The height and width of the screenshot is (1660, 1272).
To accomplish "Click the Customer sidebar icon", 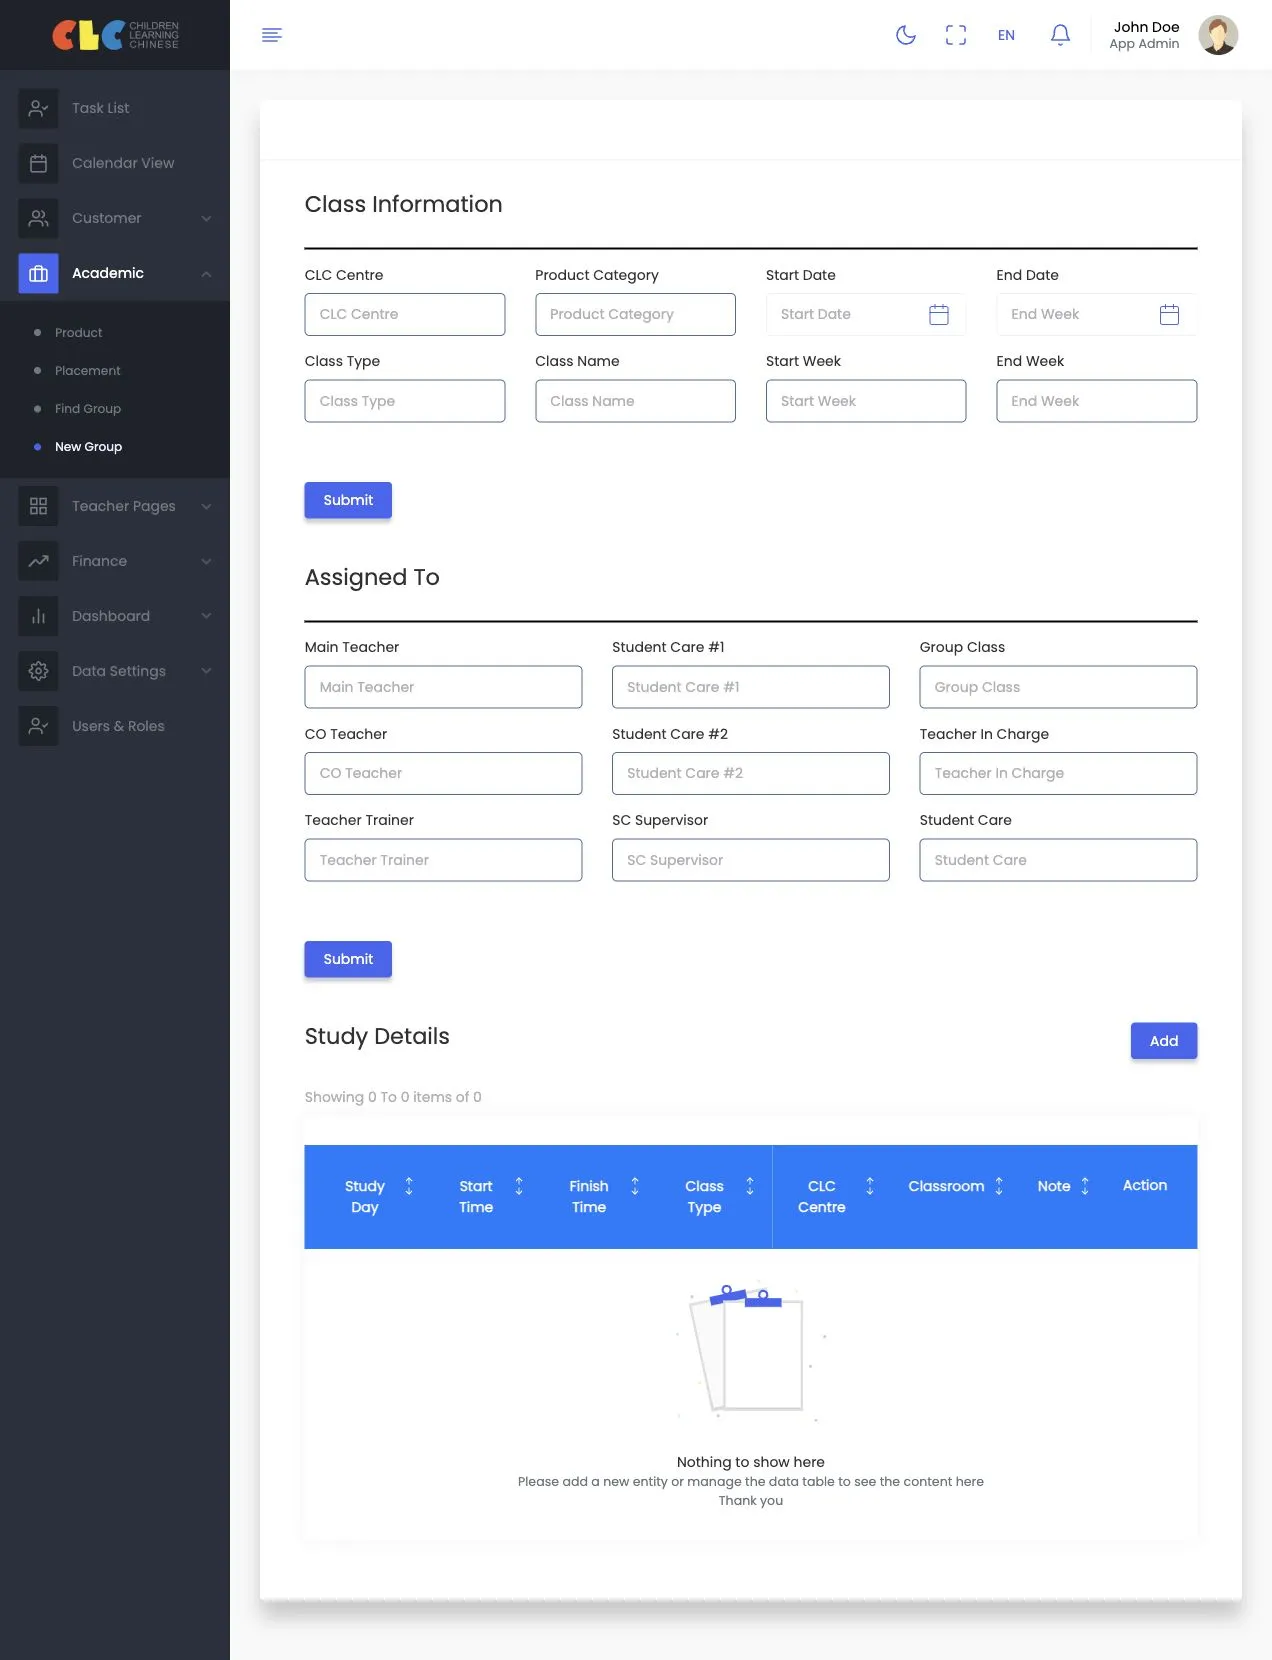I will tap(38, 218).
